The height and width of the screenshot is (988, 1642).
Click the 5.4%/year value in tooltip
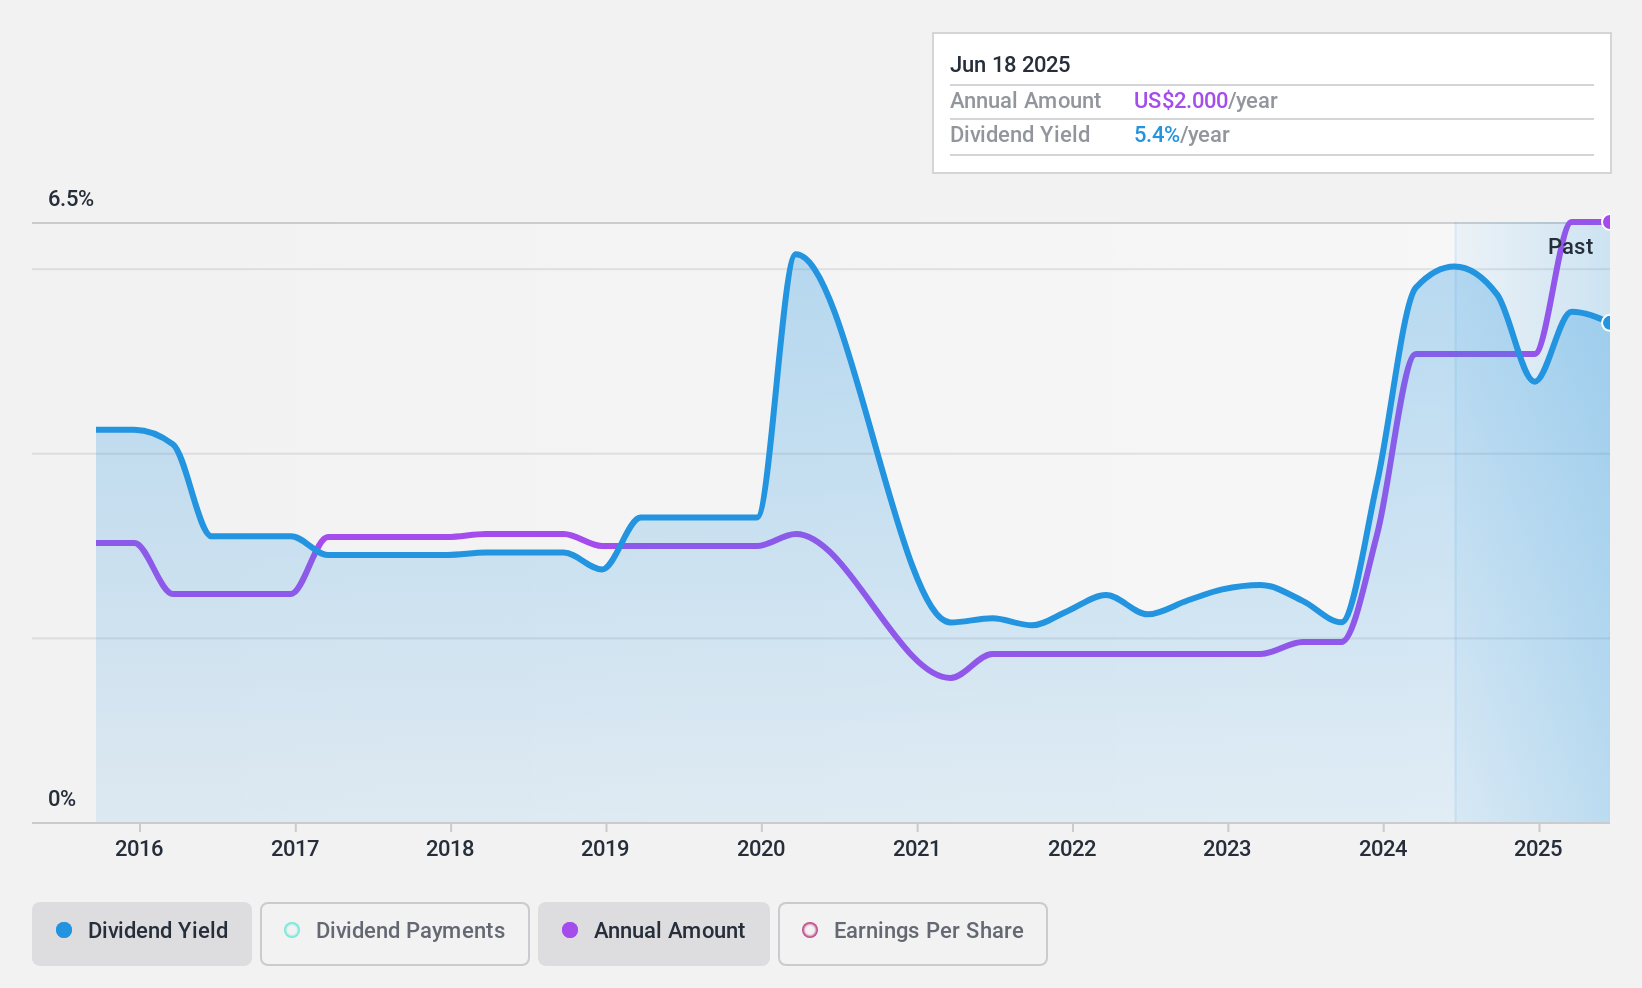coord(1181,135)
